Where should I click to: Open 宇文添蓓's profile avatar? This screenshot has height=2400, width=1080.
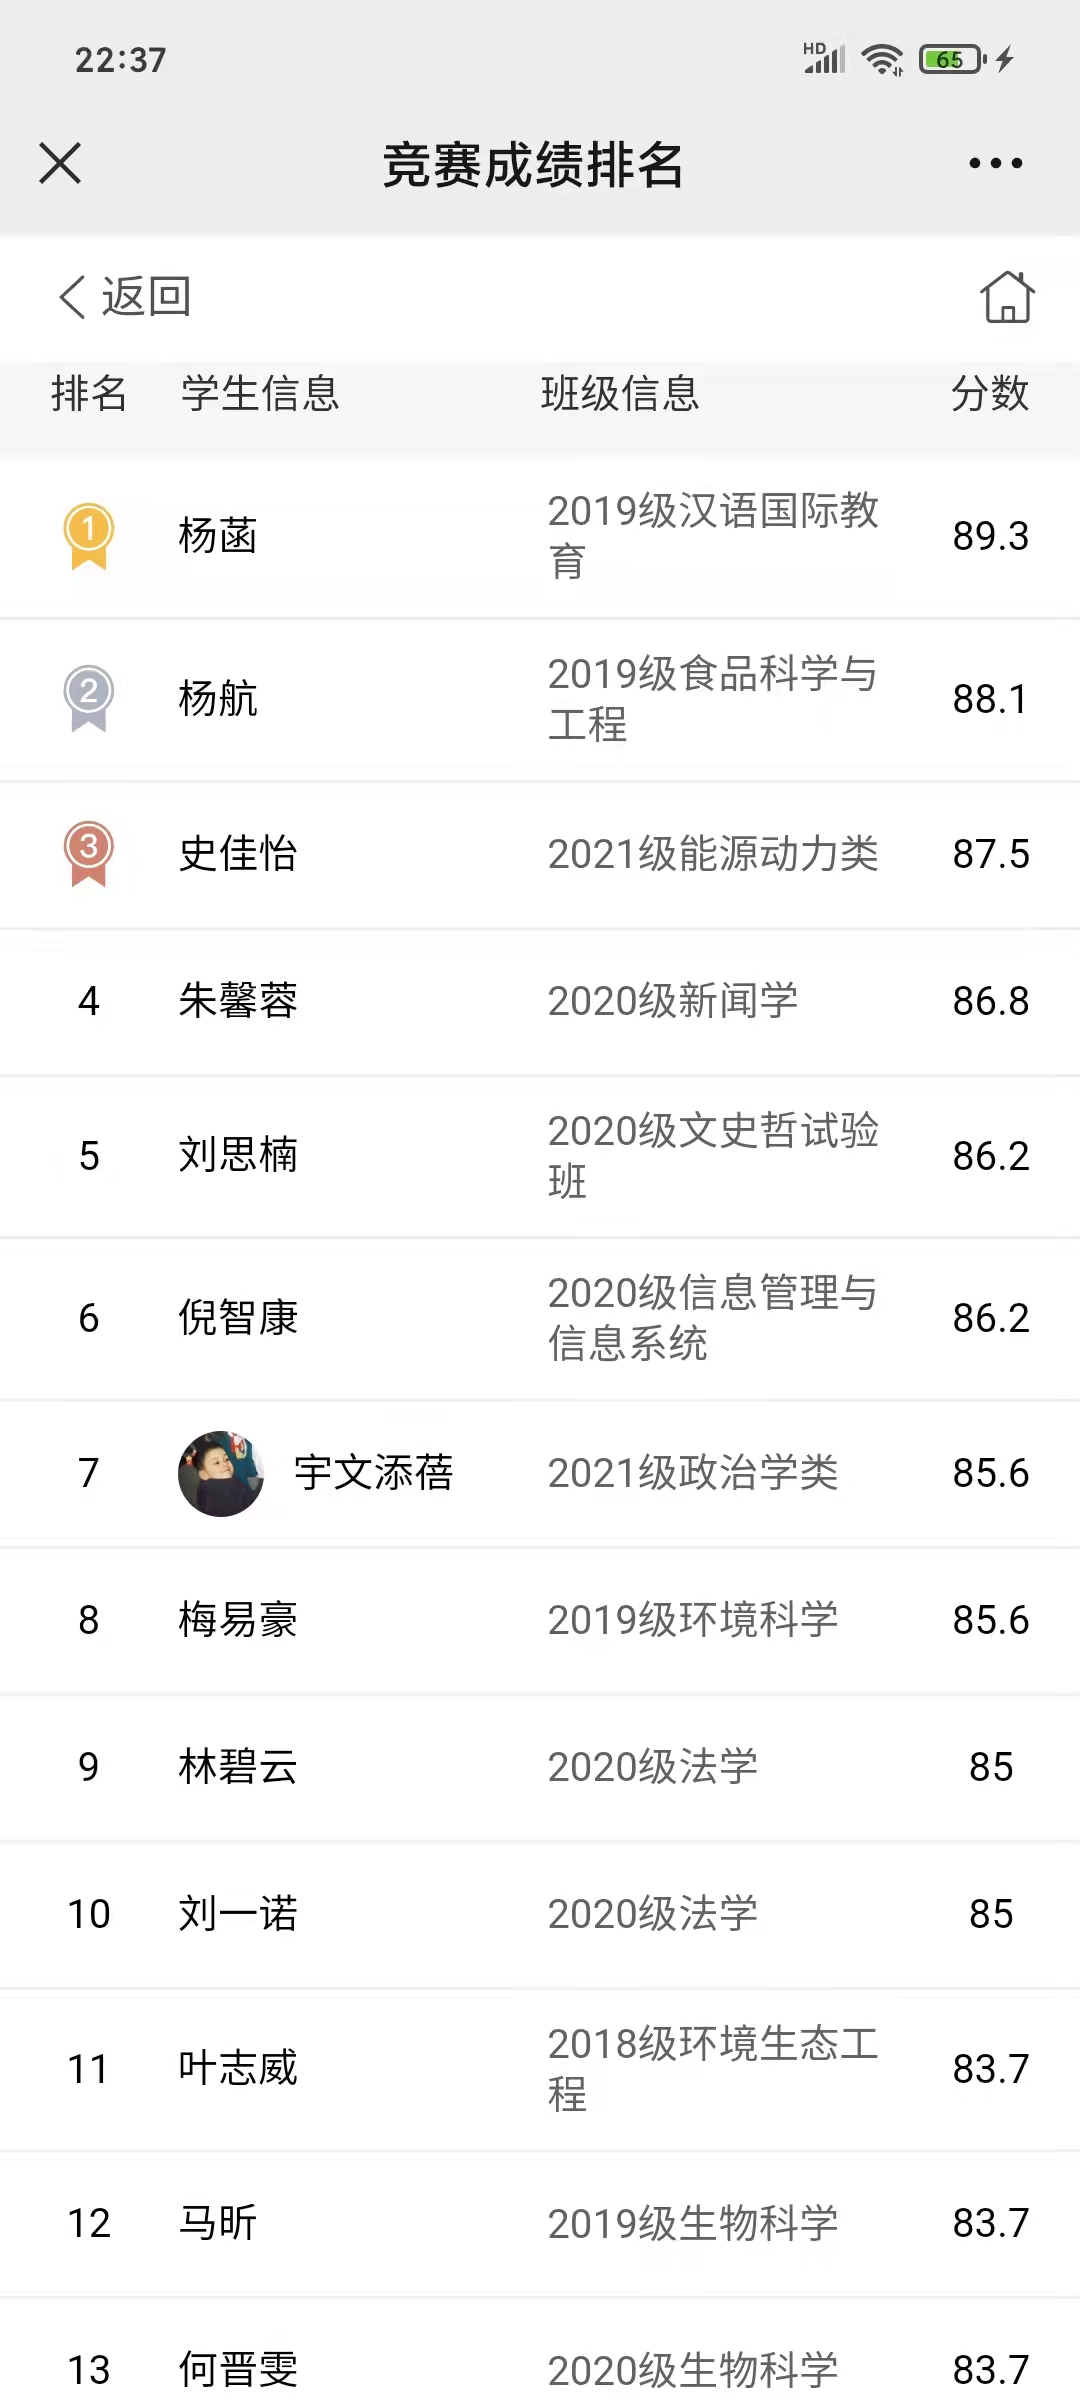click(x=221, y=1473)
